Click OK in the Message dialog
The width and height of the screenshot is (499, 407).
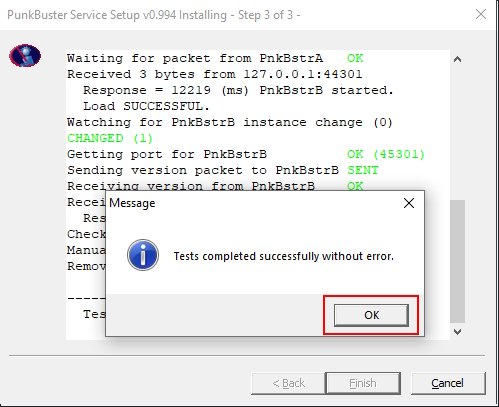tap(371, 315)
